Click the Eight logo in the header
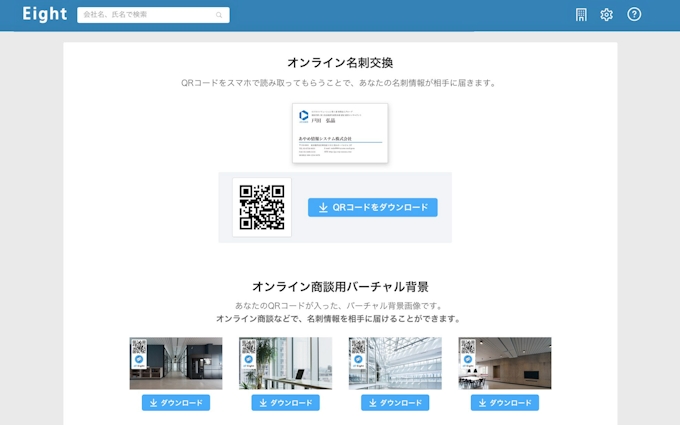 44,15
